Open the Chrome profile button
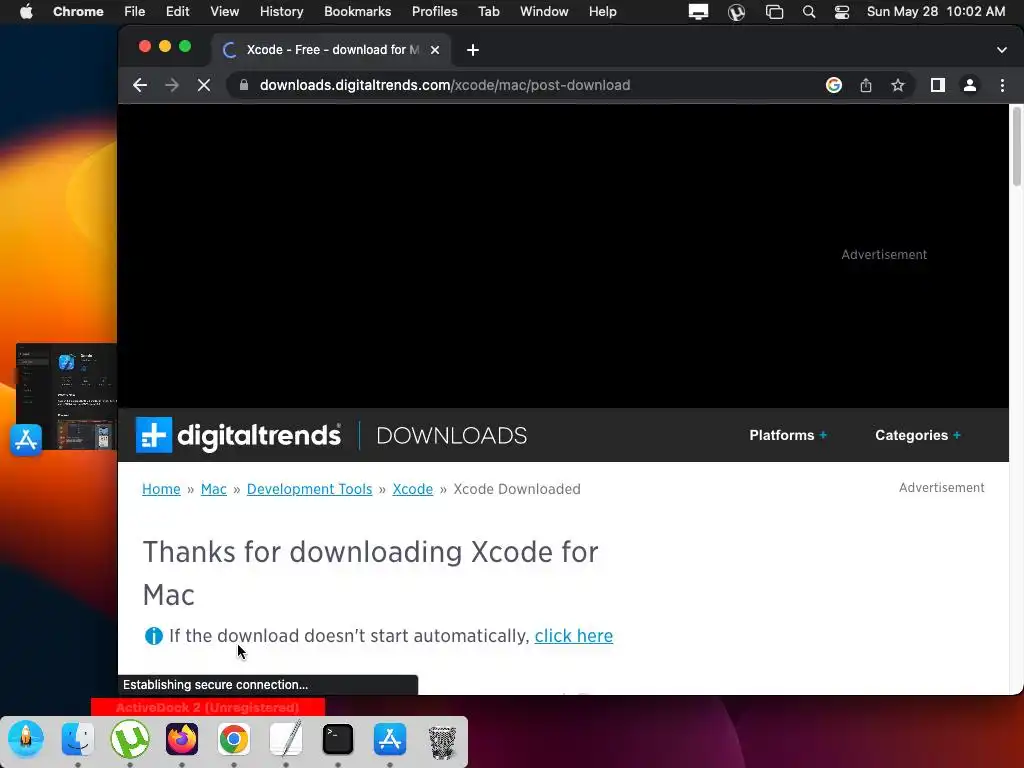The width and height of the screenshot is (1024, 768). tap(970, 85)
